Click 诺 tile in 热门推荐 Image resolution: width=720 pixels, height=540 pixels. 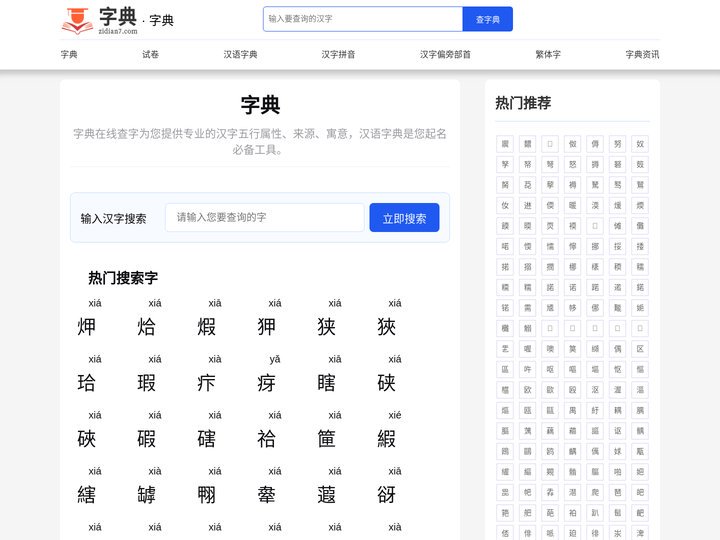tap(573, 287)
